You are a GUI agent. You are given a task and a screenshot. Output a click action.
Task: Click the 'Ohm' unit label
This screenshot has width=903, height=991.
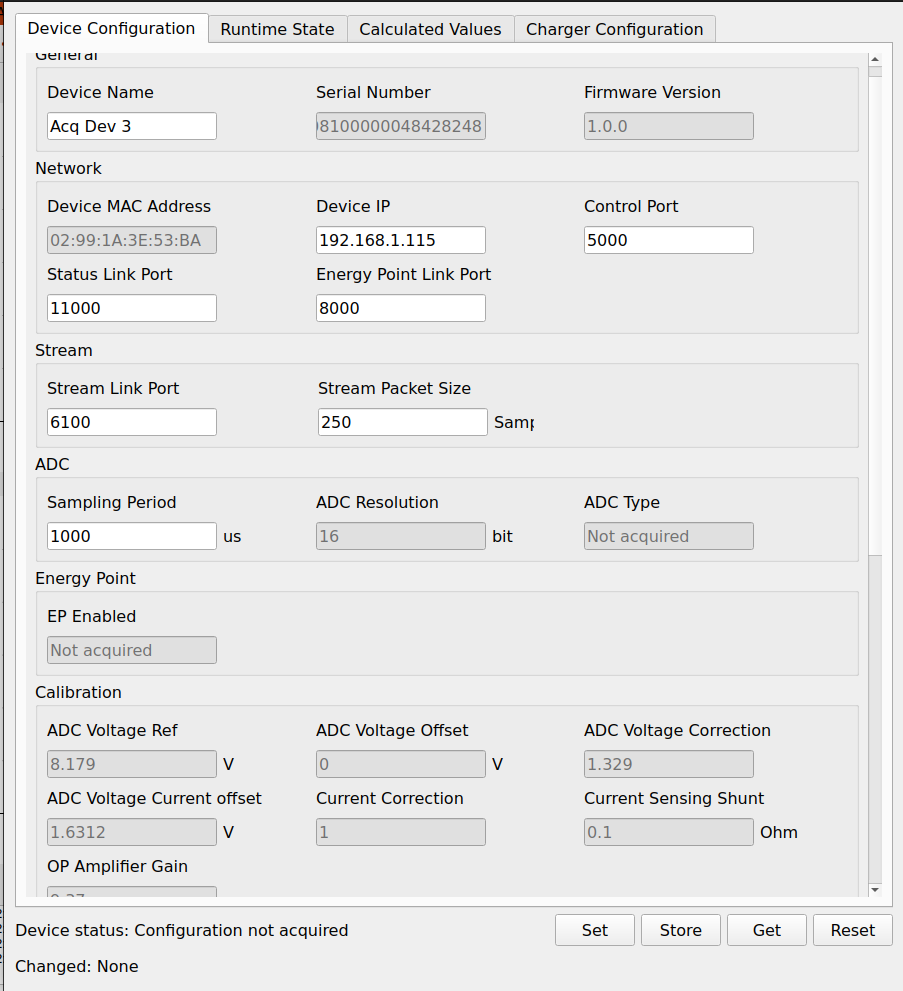click(779, 832)
